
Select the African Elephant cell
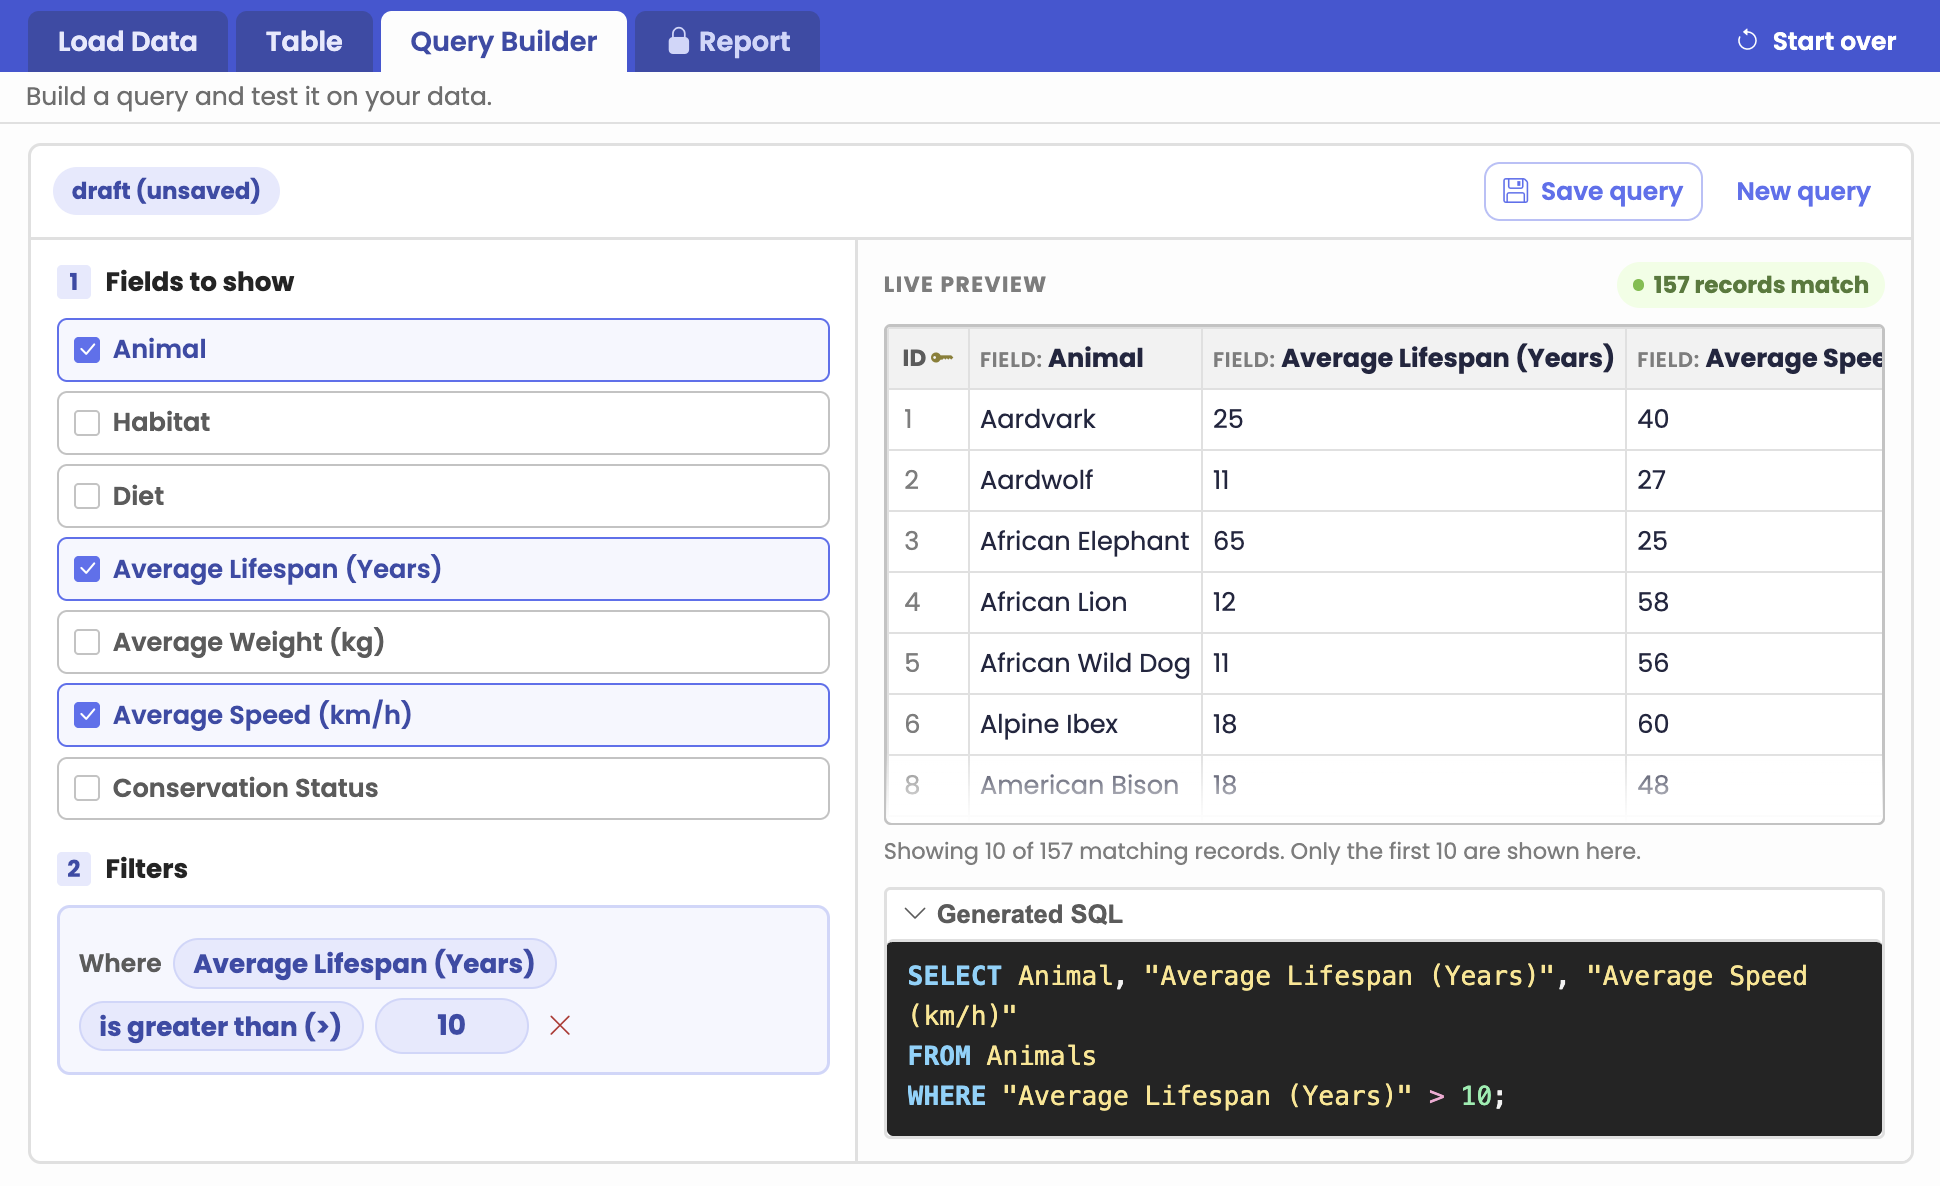[x=1085, y=541]
